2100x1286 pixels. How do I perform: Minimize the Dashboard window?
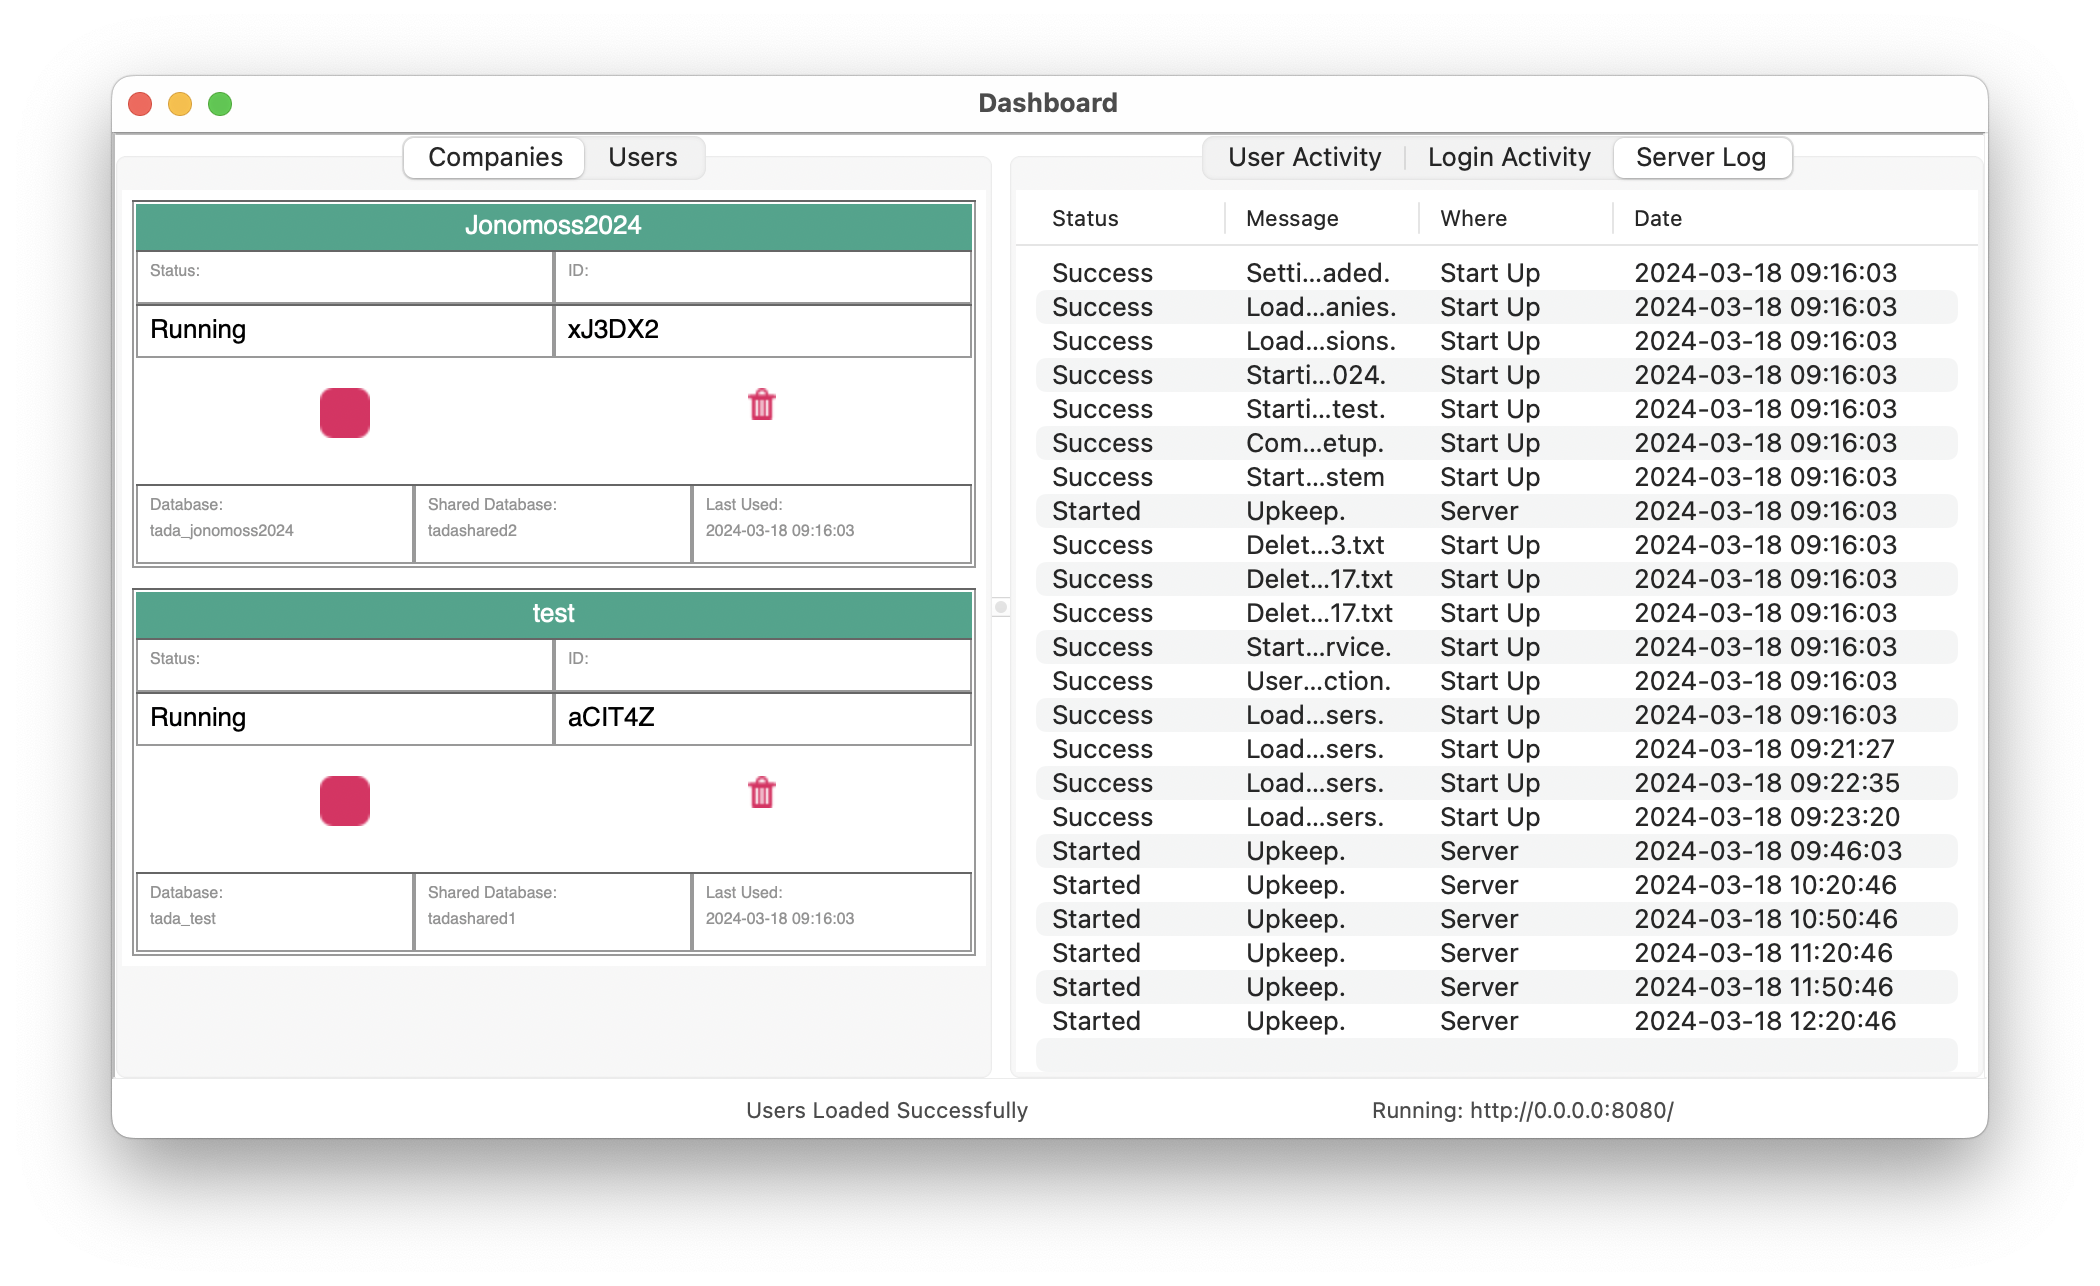point(180,104)
